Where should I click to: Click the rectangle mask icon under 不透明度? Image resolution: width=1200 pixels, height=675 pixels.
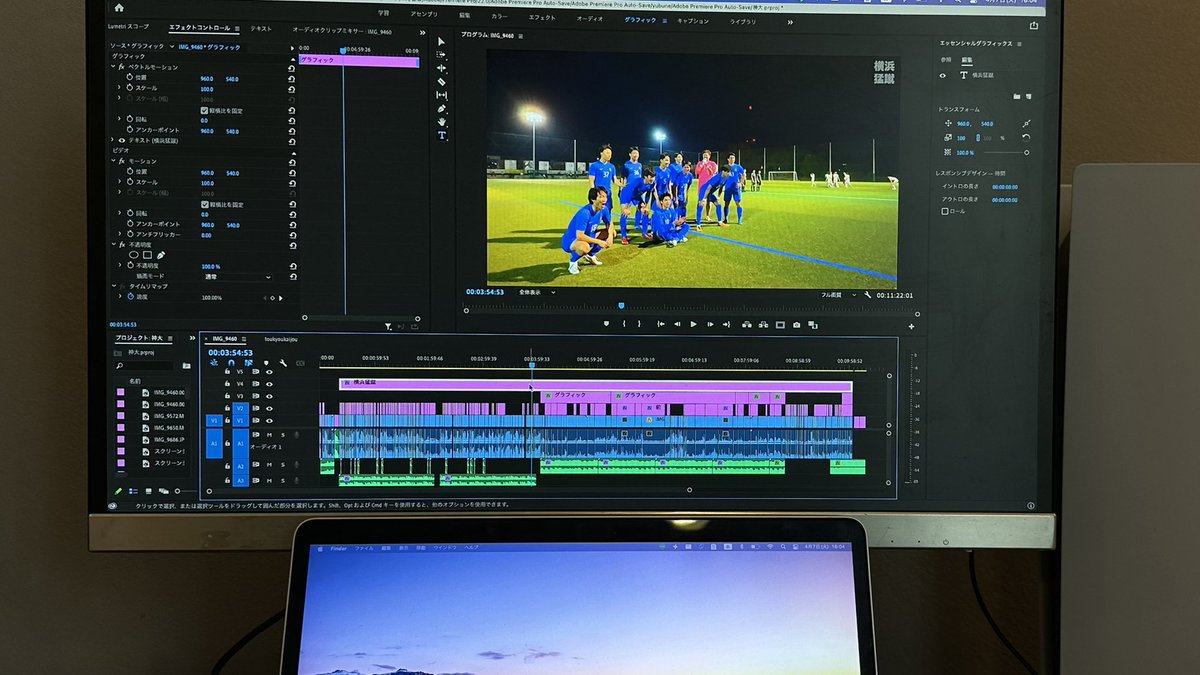point(147,255)
